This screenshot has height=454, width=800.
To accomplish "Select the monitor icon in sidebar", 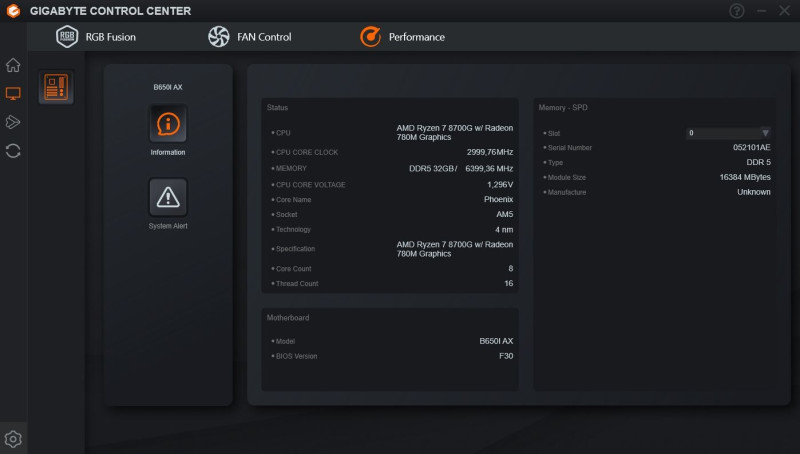I will point(13,94).
